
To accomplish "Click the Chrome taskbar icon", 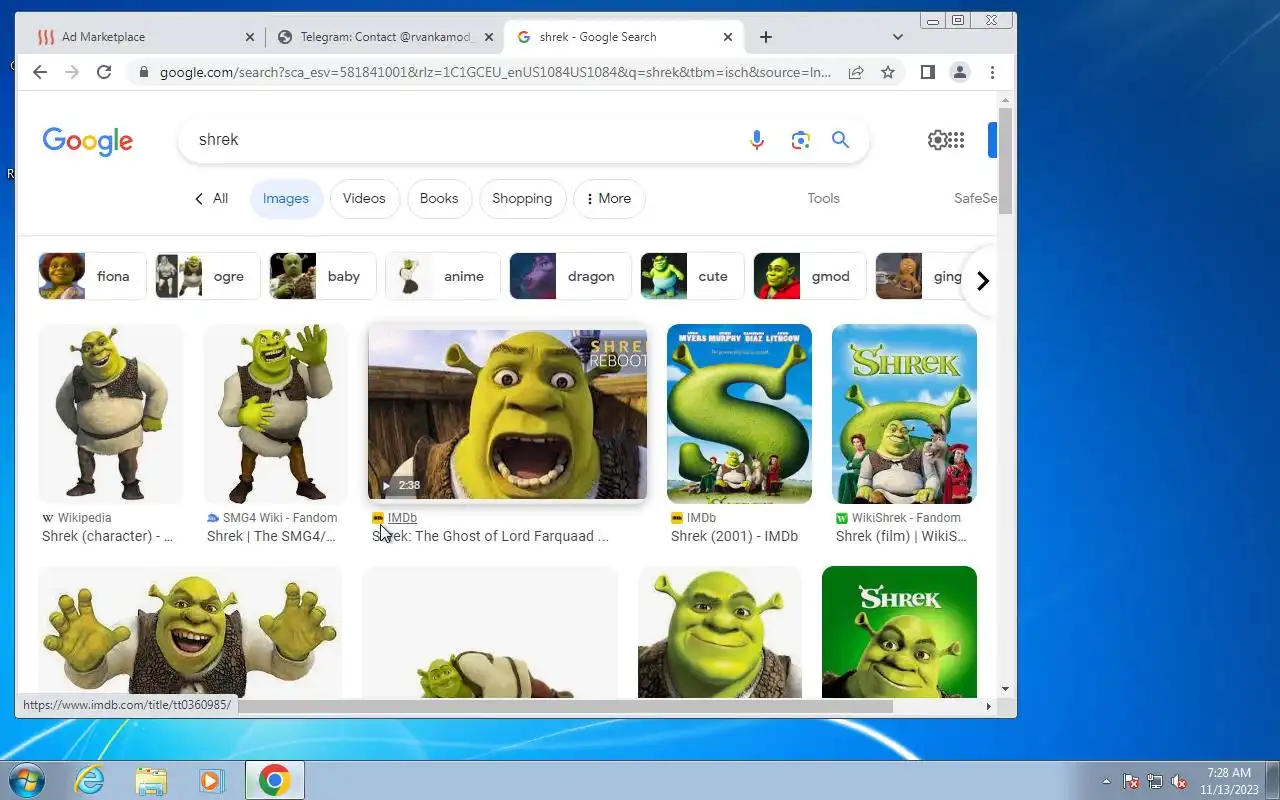I will (275, 780).
